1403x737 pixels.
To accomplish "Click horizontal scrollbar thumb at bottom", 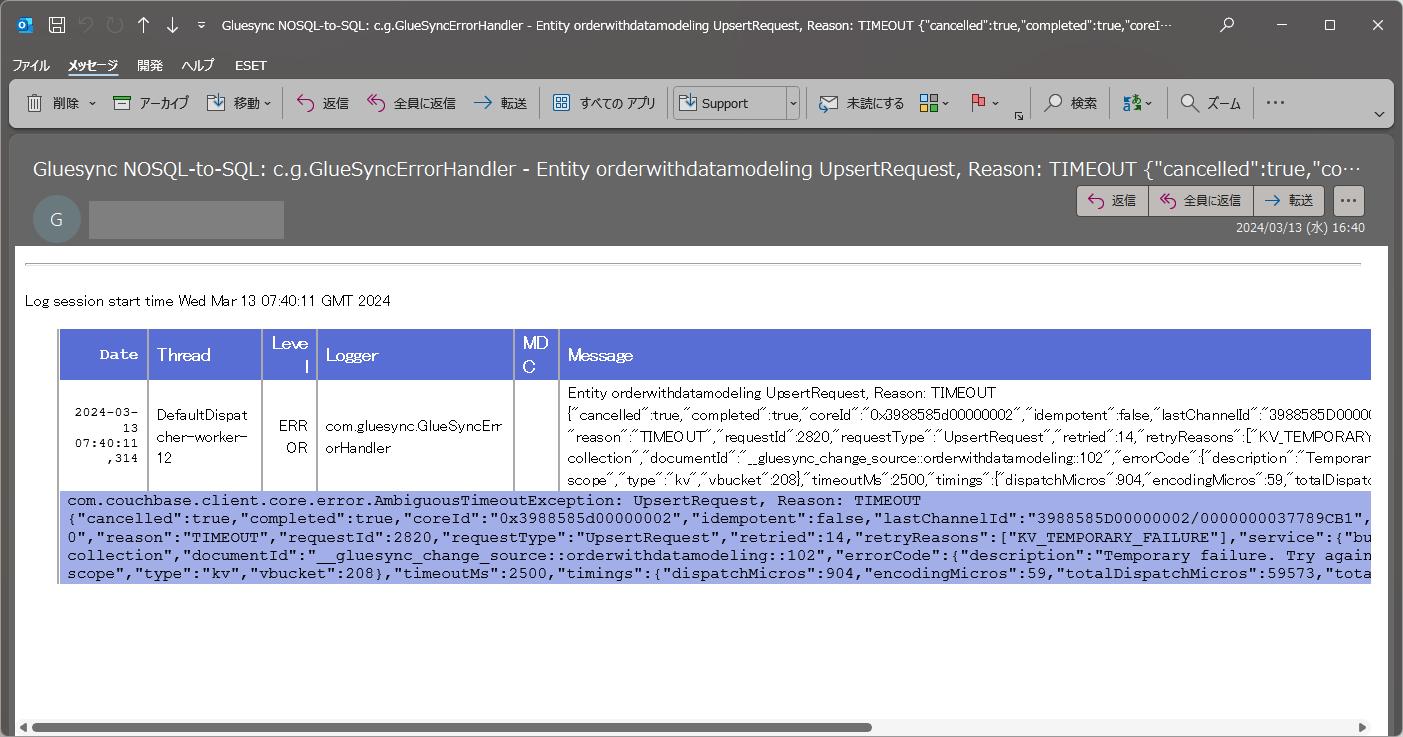I will [451, 728].
